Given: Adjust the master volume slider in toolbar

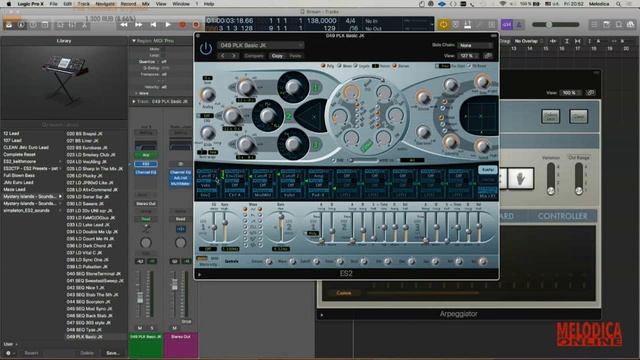Looking at the screenshot, I should [x=556, y=25].
